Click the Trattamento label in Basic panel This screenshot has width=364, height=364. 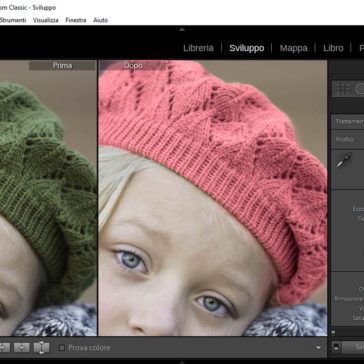pos(350,122)
